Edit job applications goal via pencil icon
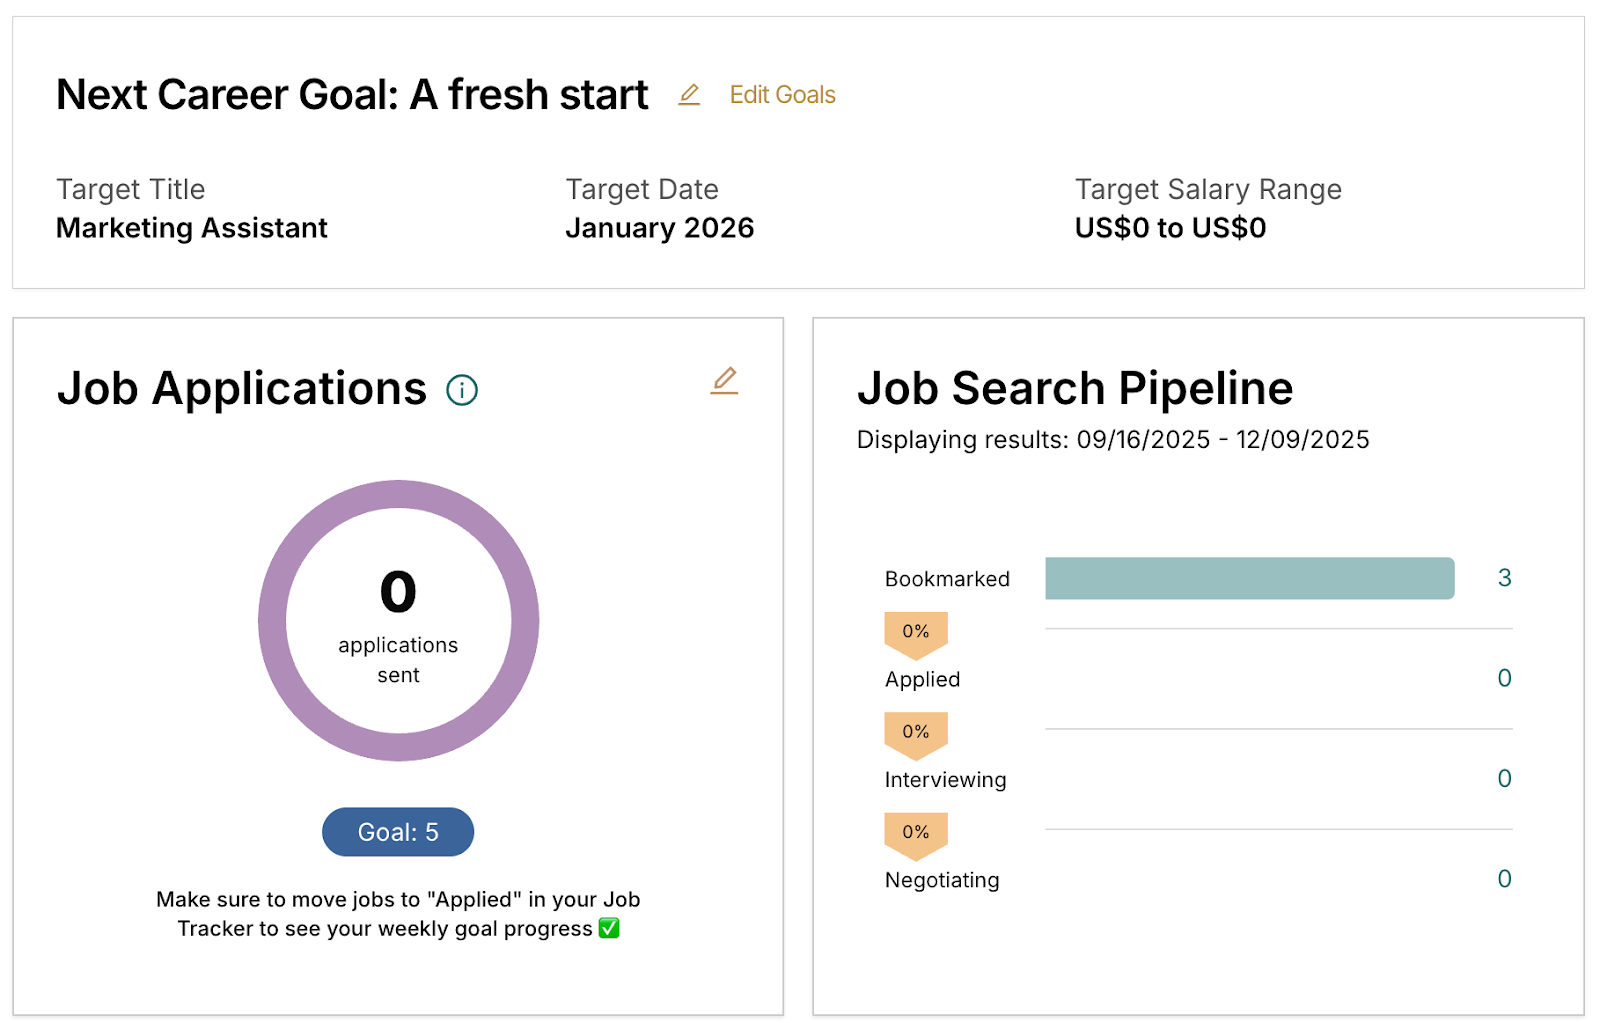1600x1023 pixels. pyautogui.click(x=724, y=381)
